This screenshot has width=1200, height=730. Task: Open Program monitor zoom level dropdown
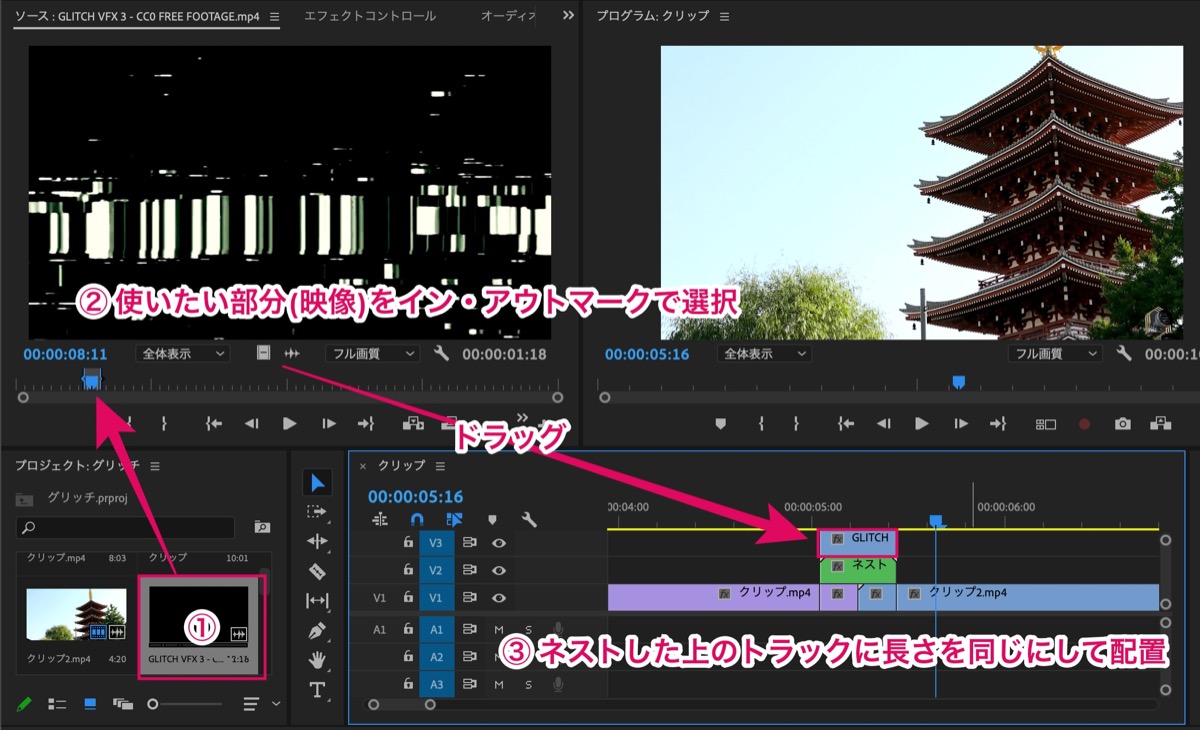[x=764, y=354]
